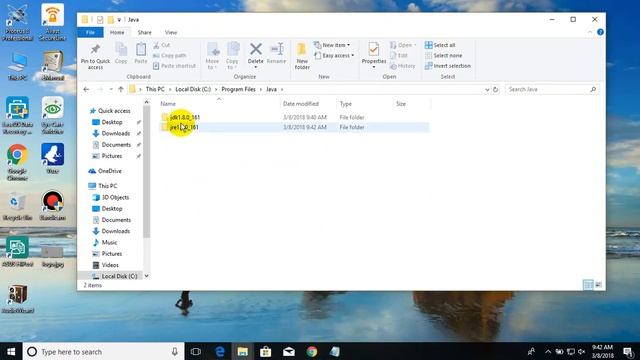Click Program Files in breadcrumb
This screenshot has width=640, height=360.
point(238,89)
